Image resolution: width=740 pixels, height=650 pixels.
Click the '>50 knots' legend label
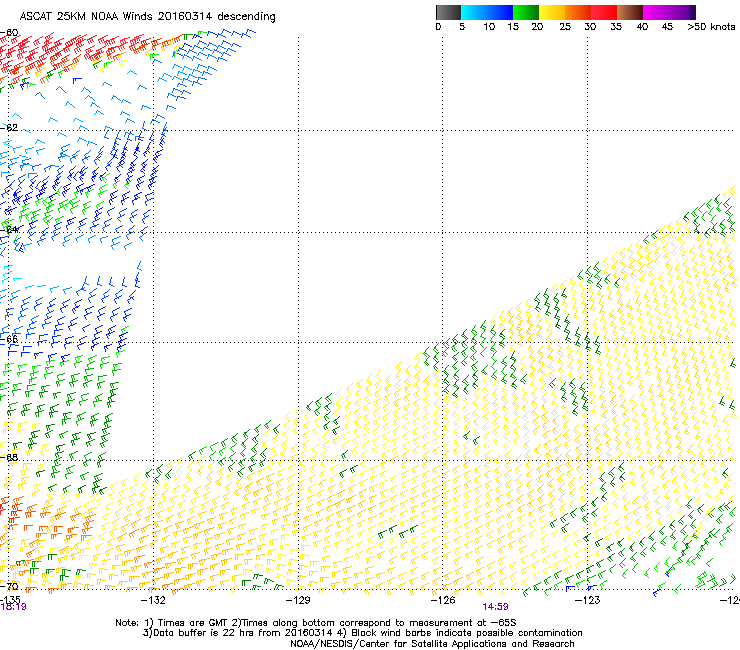coord(711,27)
